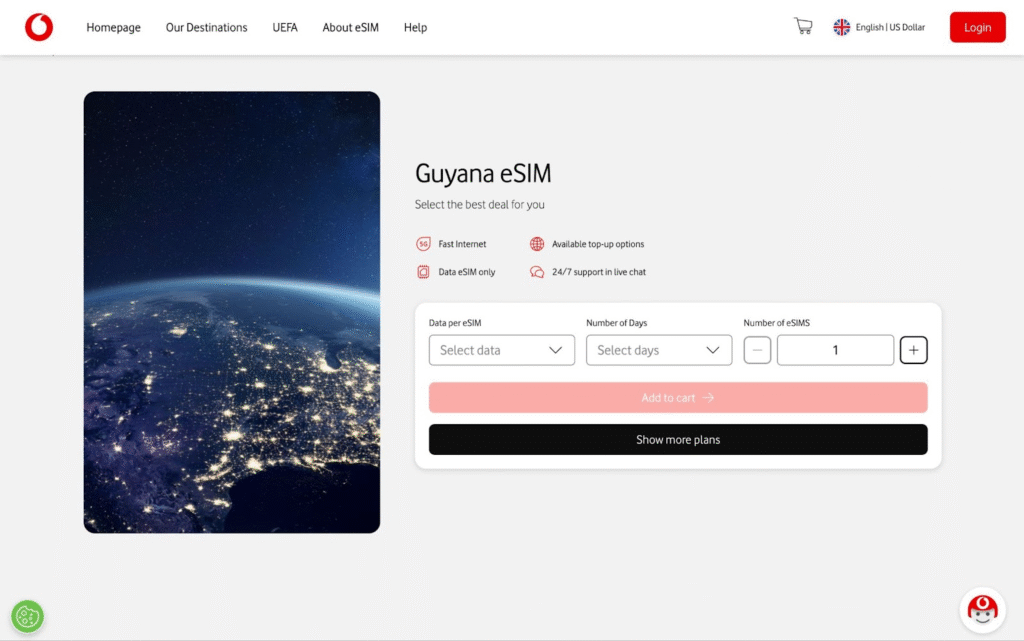
Task: Click the globe top-up options icon
Action: coord(537,243)
